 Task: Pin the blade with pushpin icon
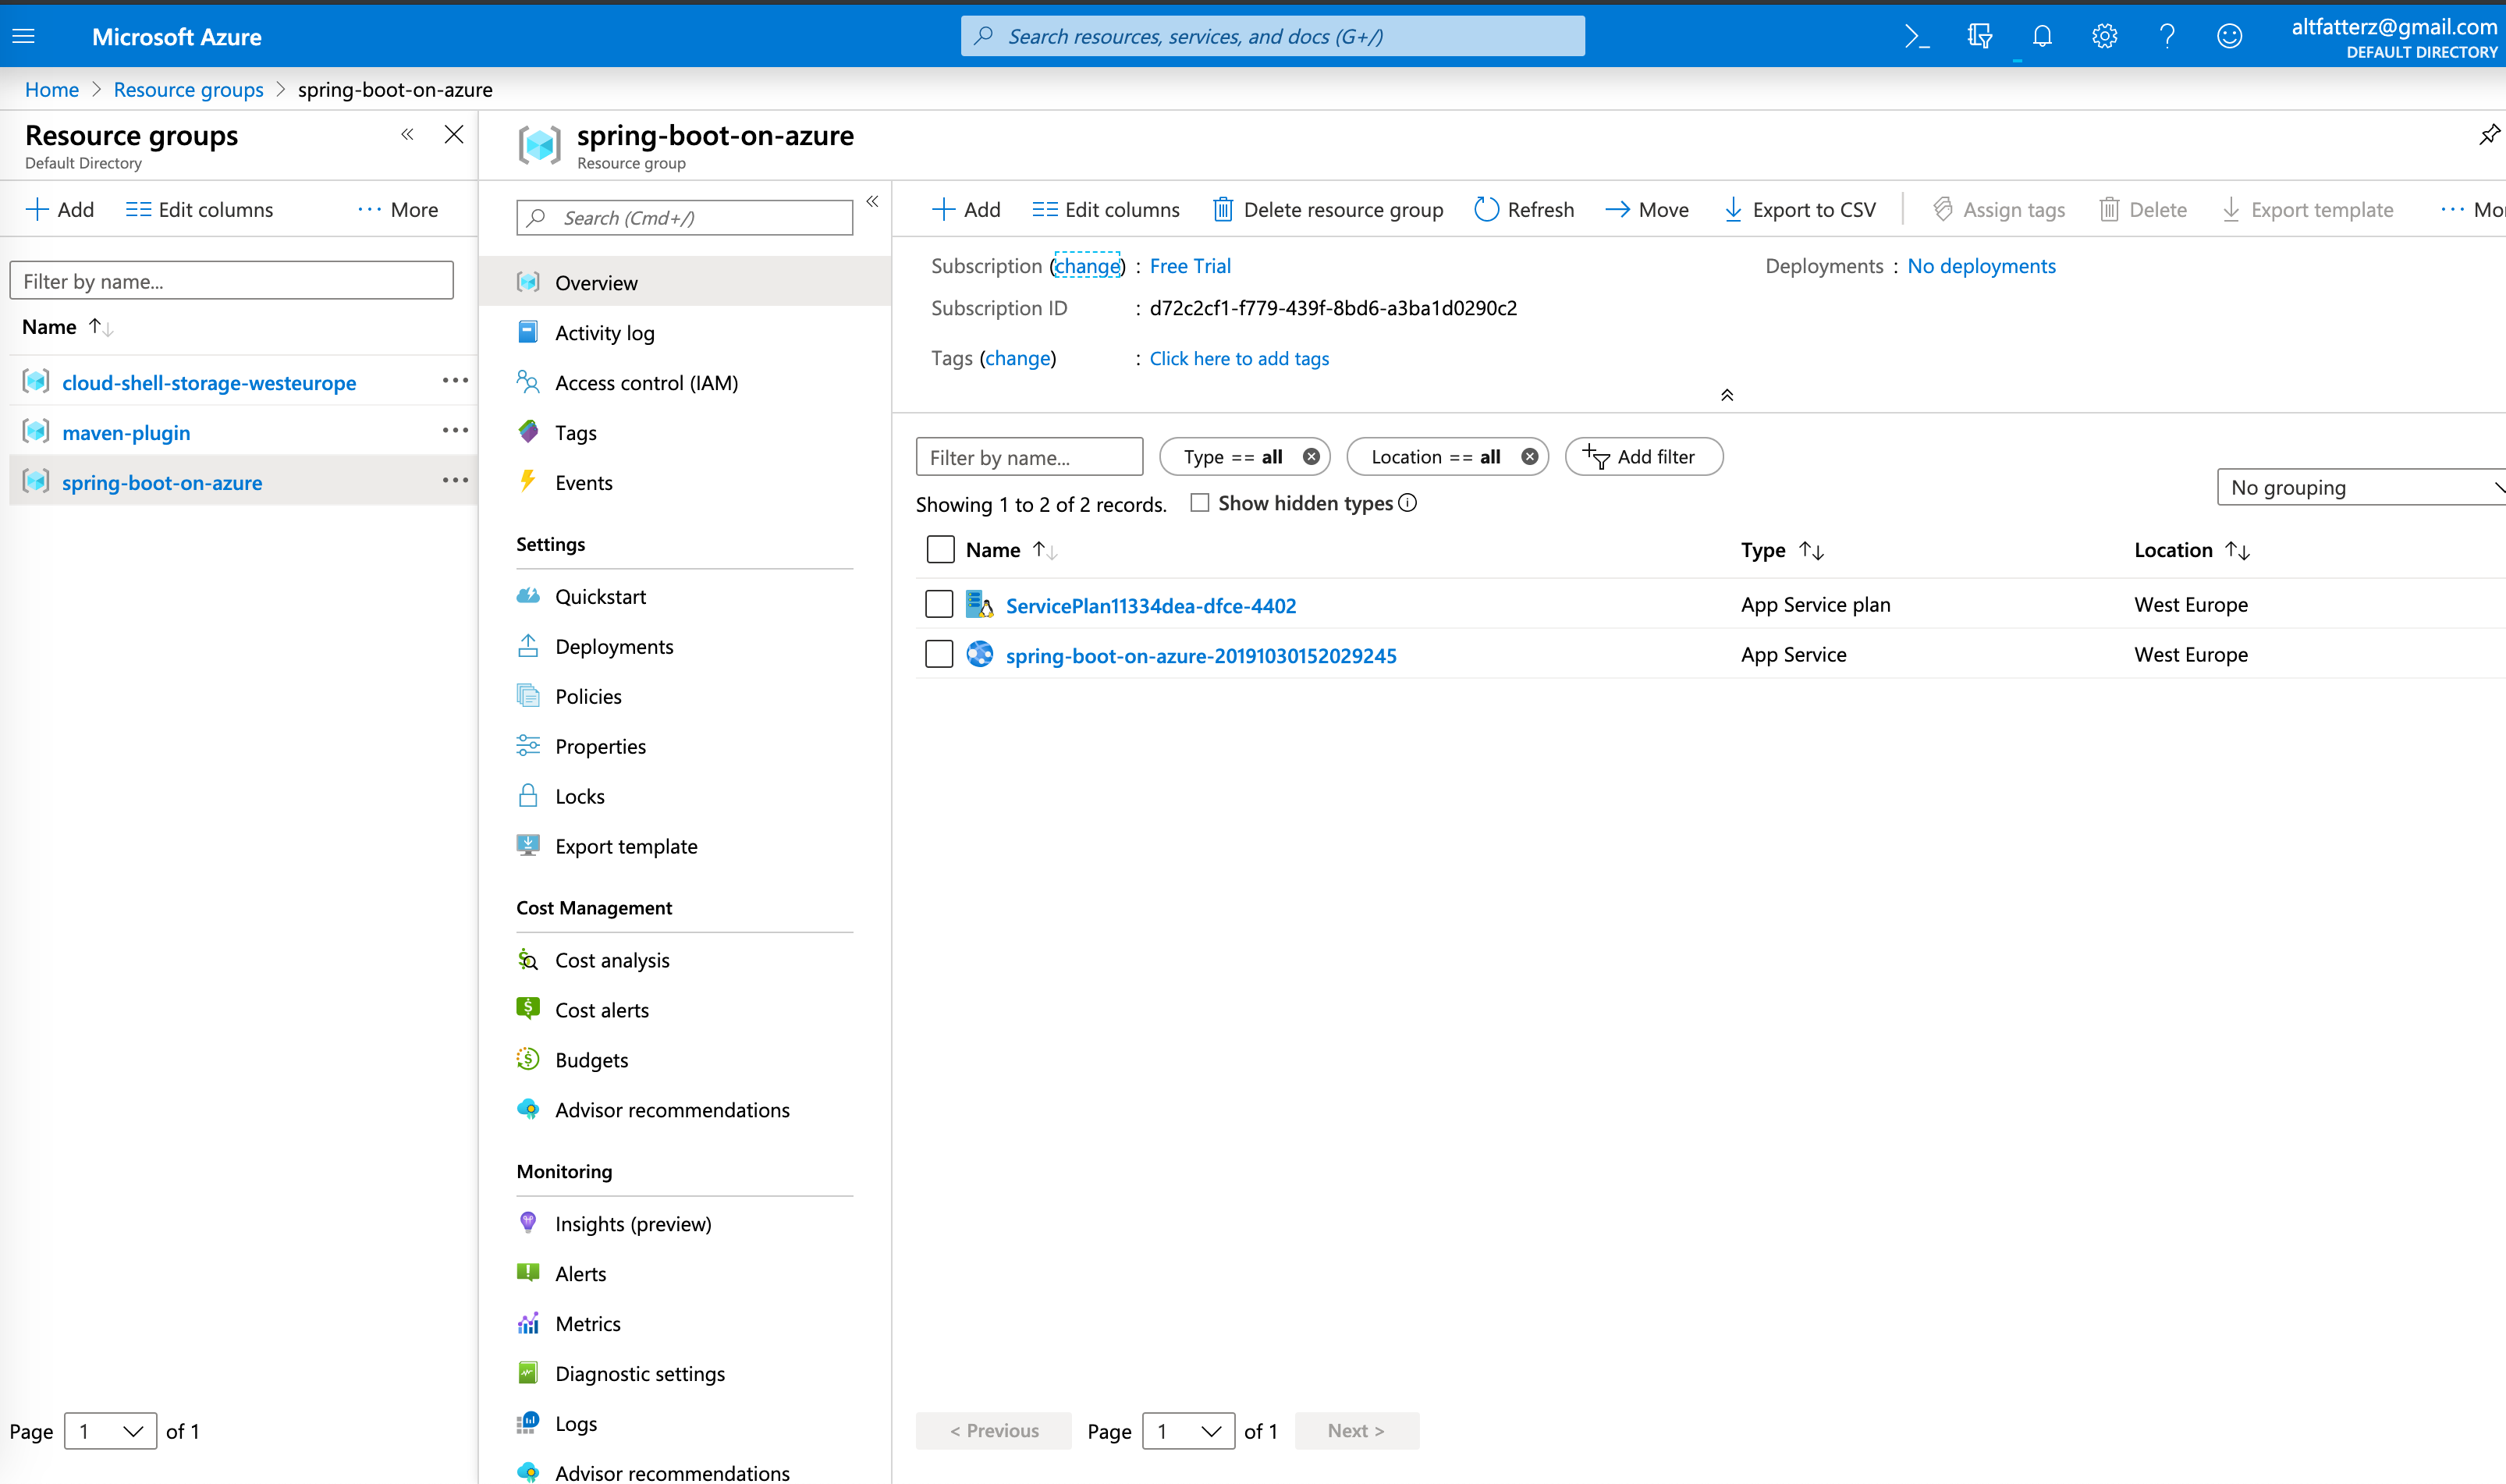tap(2488, 135)
